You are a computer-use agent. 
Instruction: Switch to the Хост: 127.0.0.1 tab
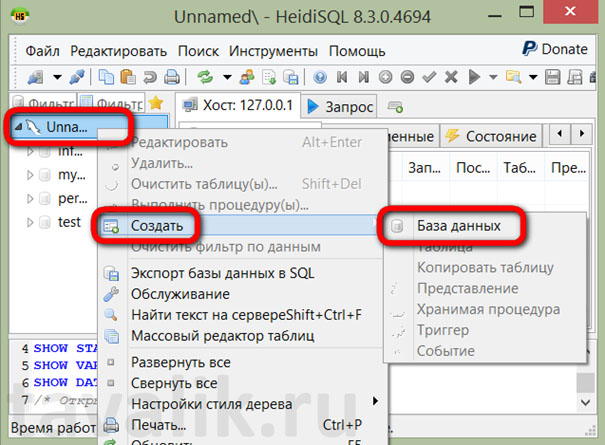[x=238, y=105]
